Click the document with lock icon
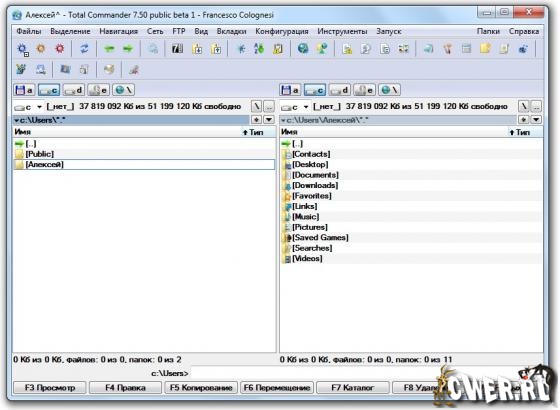The width and height of the screenshot is (560, 410). pyautogui.click(x=347, y=48)
